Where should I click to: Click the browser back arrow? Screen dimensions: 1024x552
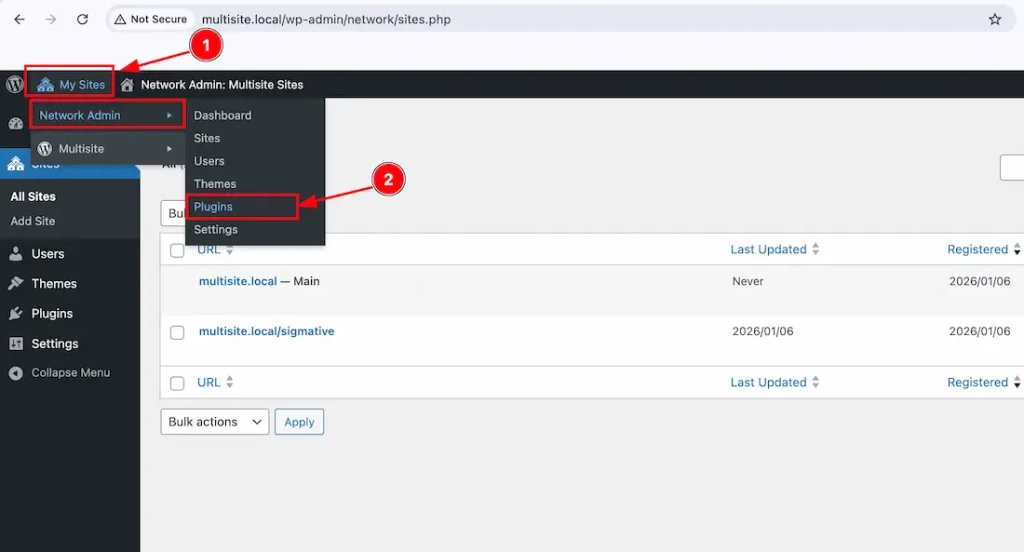pos(20,20)
